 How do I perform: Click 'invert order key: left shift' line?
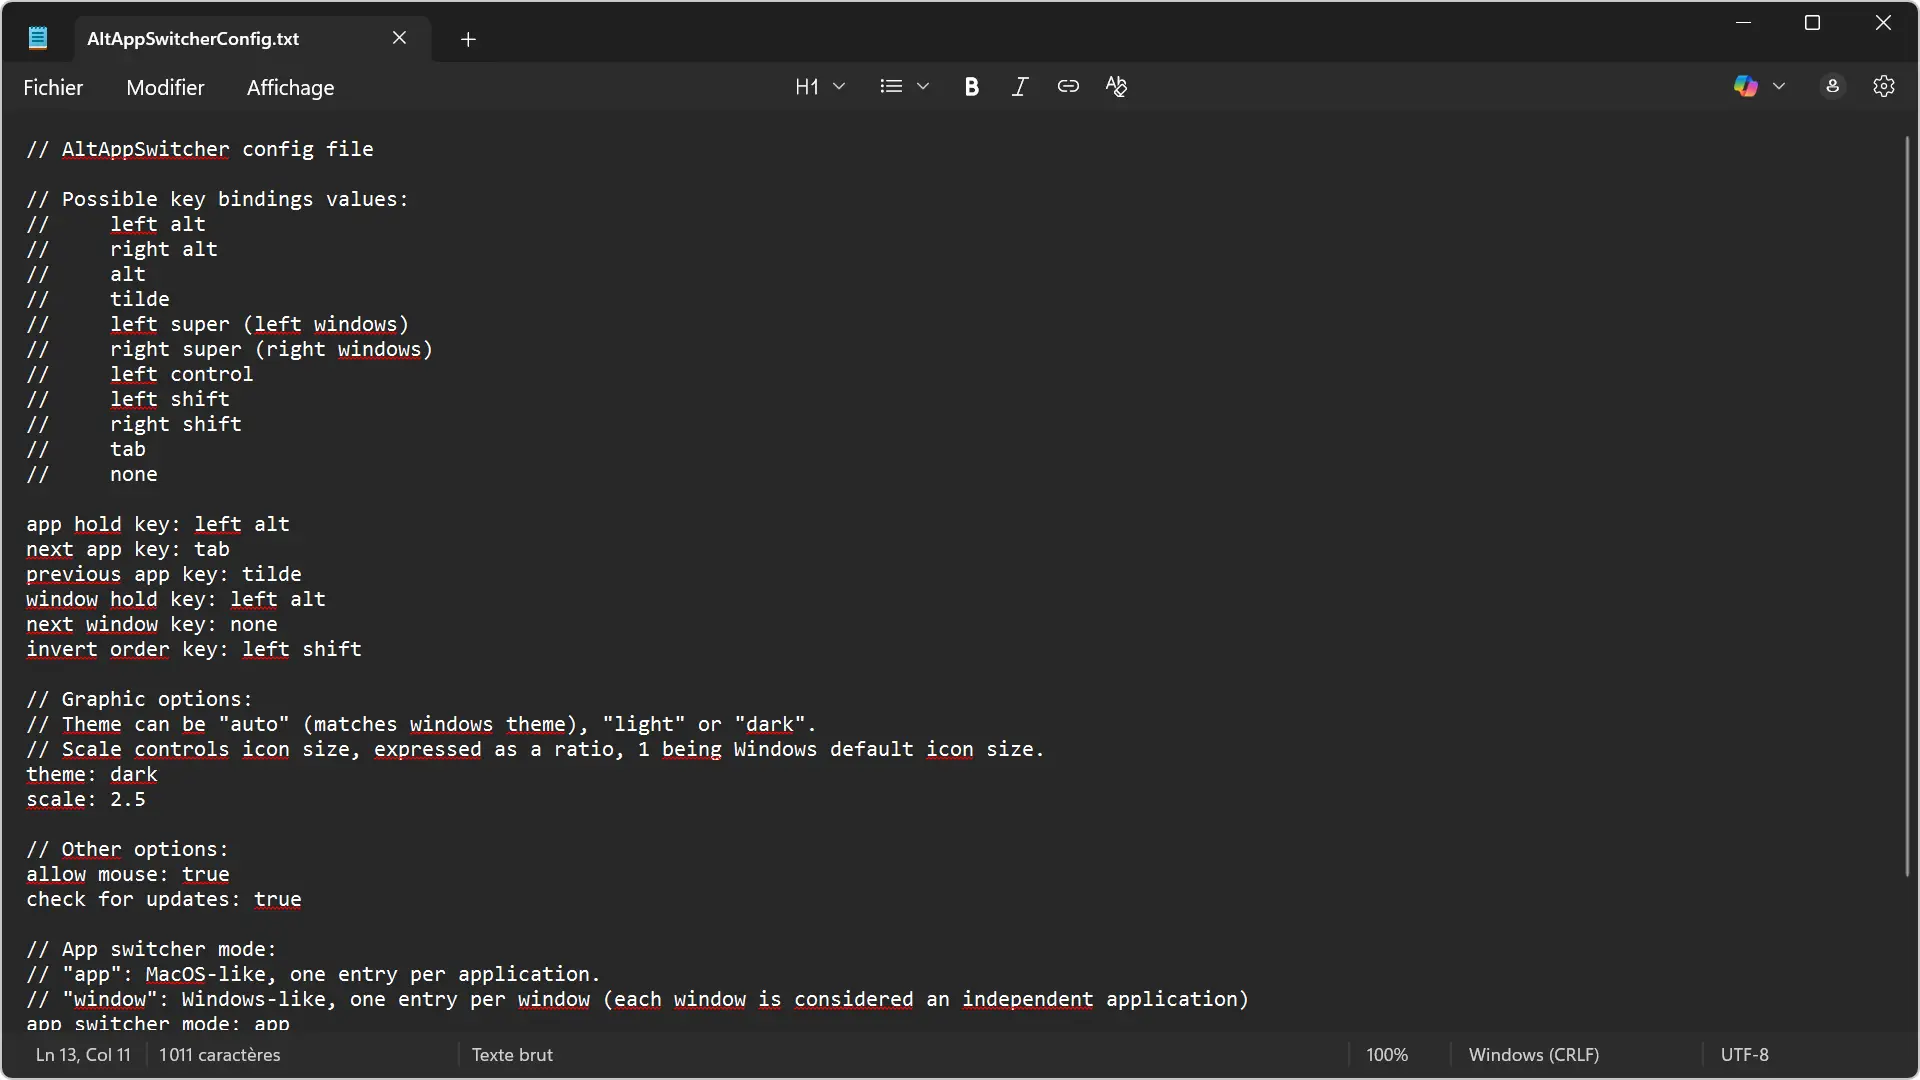pyautogui.click(x=194, y=649)
